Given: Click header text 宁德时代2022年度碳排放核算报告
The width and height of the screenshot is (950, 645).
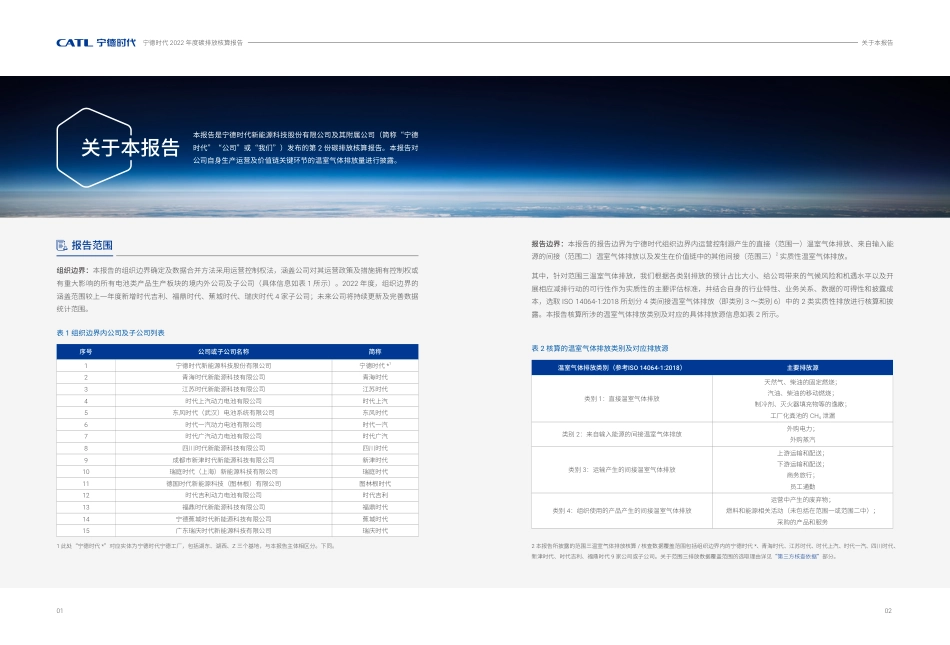Looking at the screenshot, I should pyautogui.click(x=193, y=43).
